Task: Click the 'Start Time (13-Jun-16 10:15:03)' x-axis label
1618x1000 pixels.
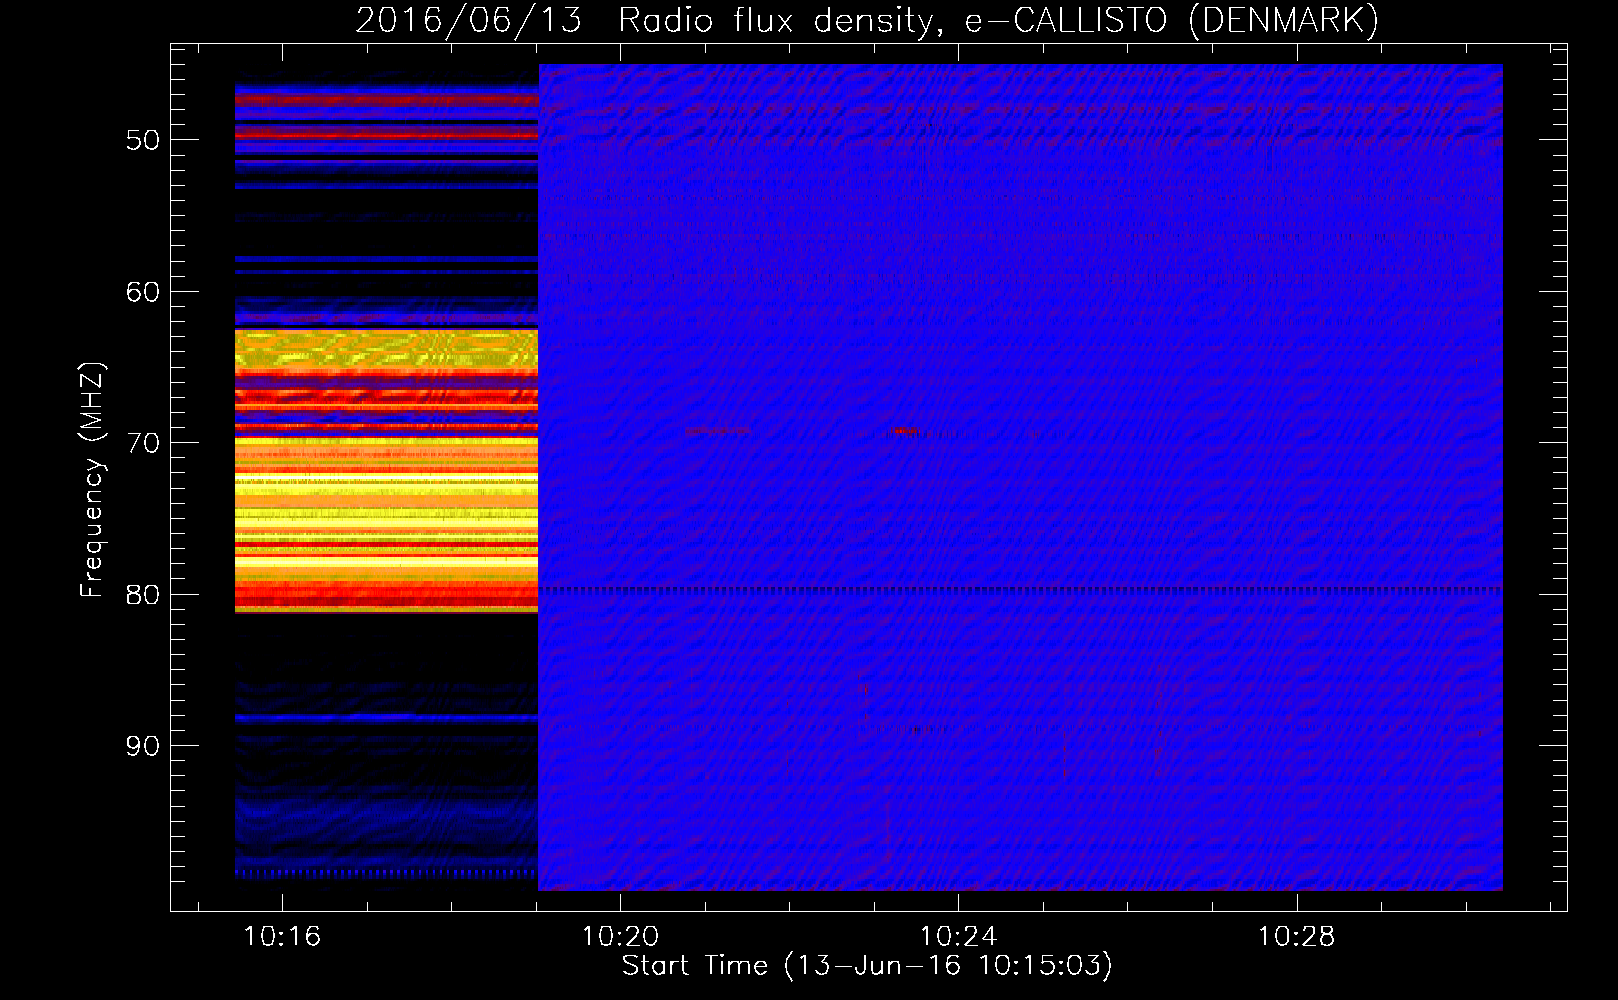Action: pyautogui.click(x=867, y=966)
